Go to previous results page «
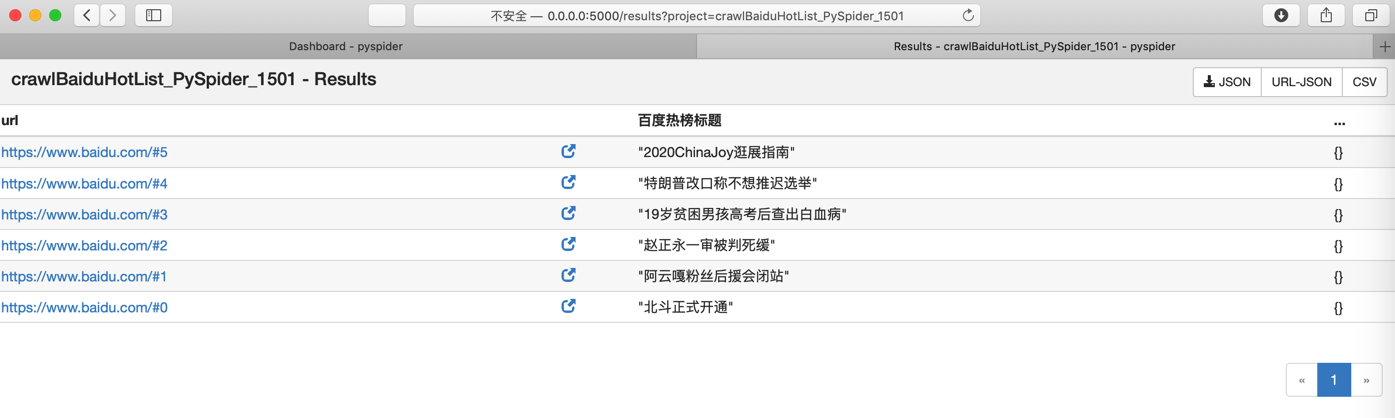The image size is (1395, 418). click(x=1301, y=380)
